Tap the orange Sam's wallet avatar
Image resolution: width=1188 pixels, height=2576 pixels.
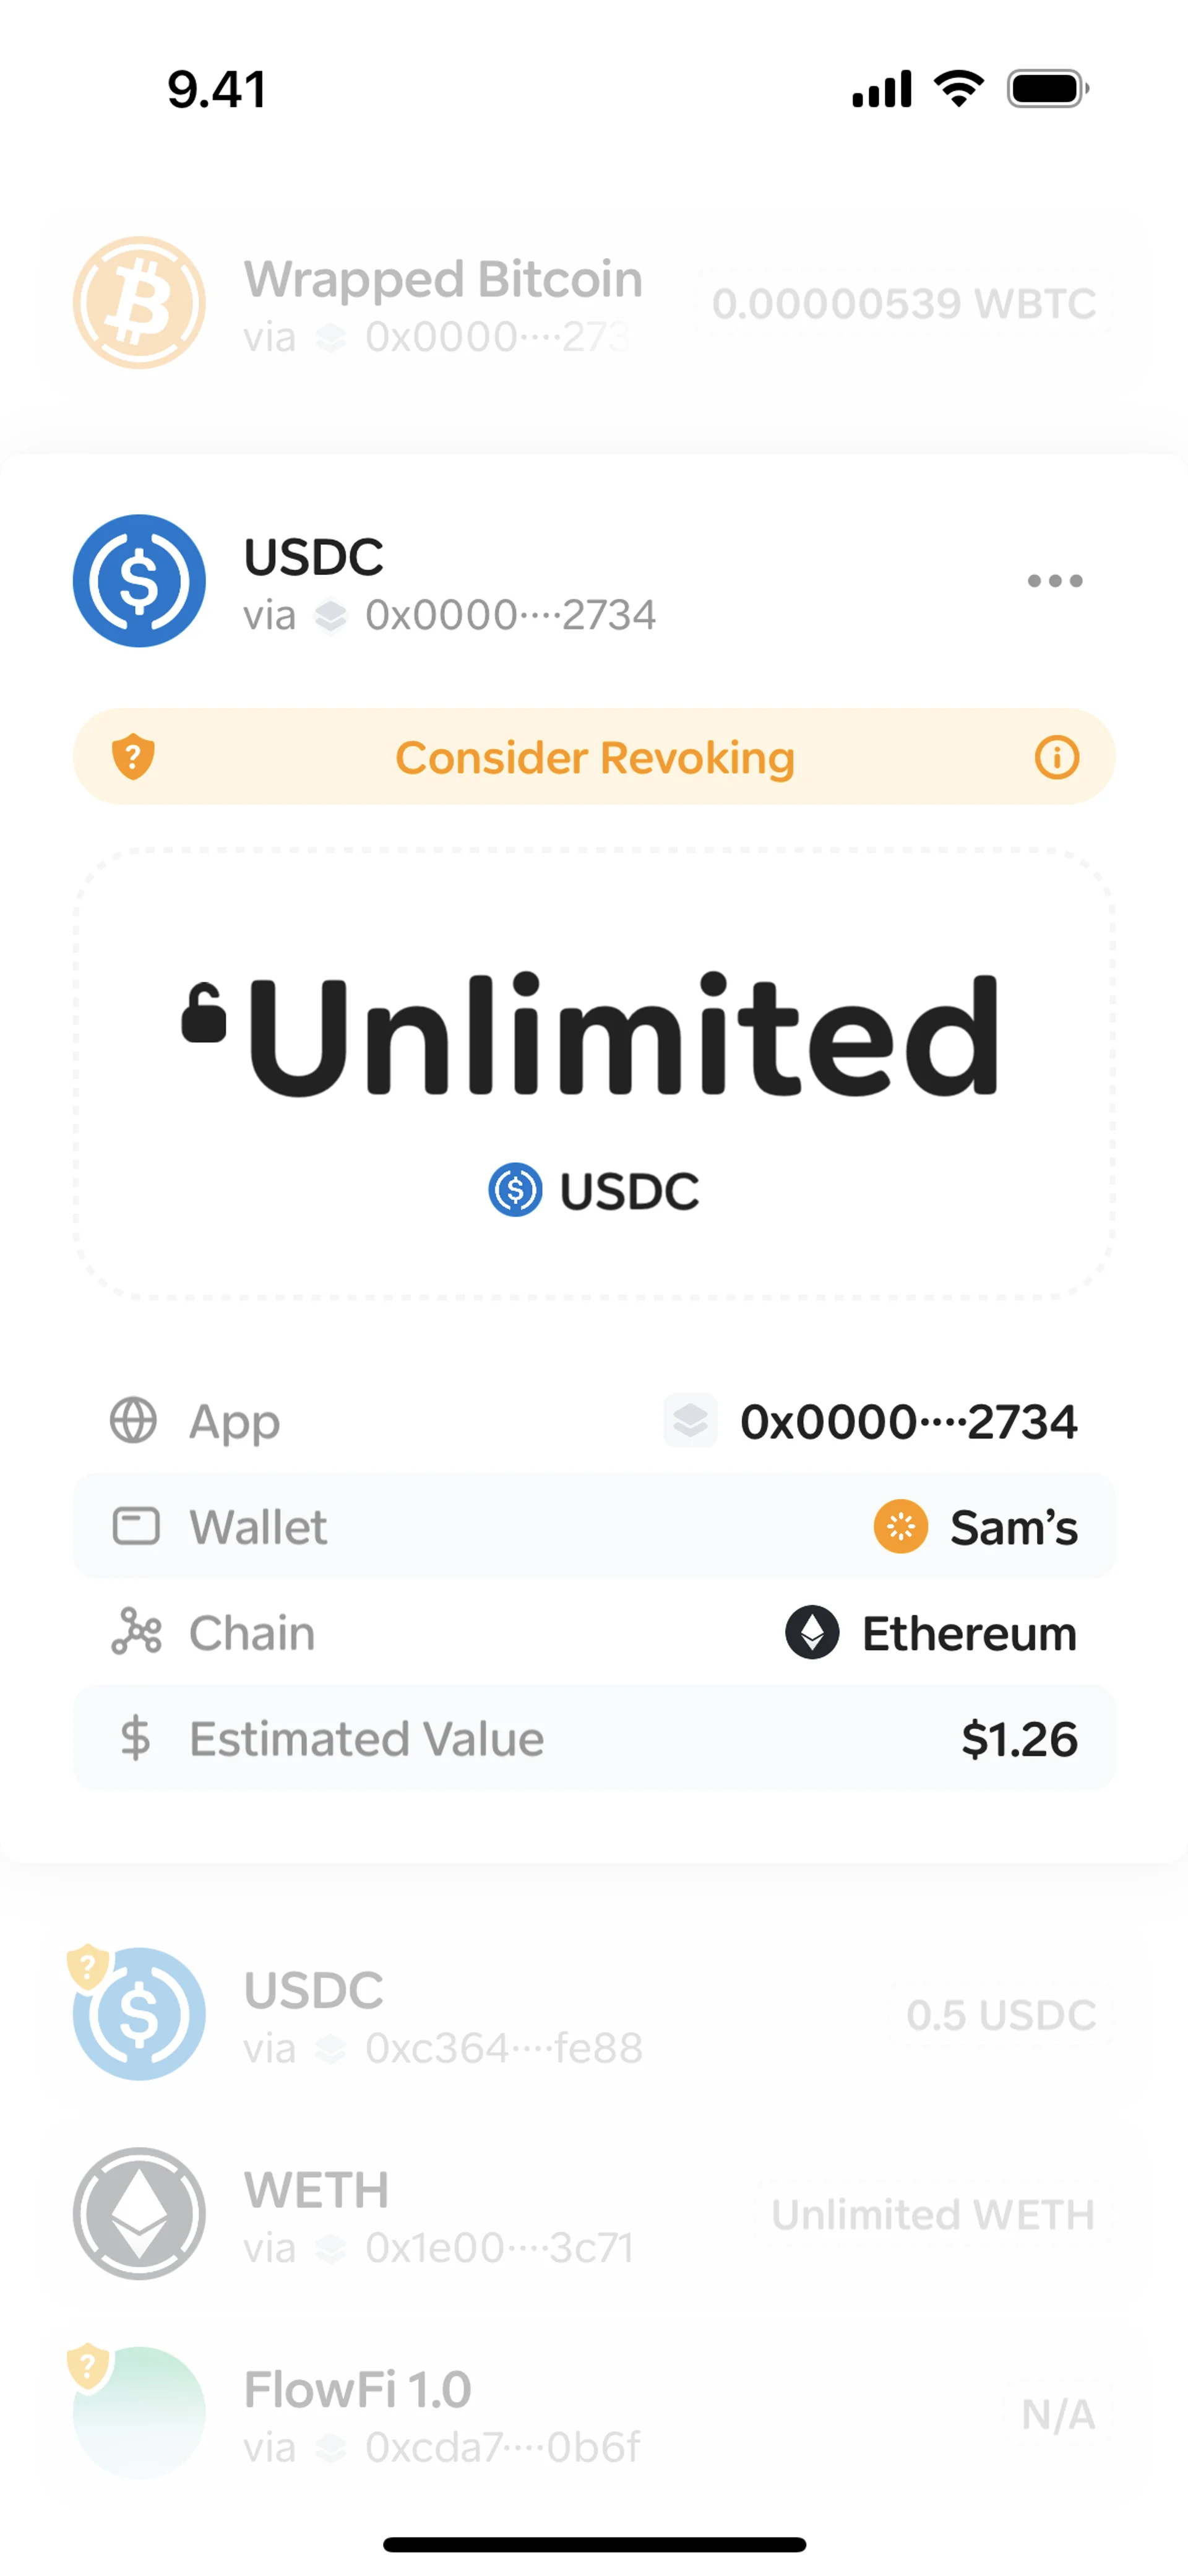tap(900, 1527)
